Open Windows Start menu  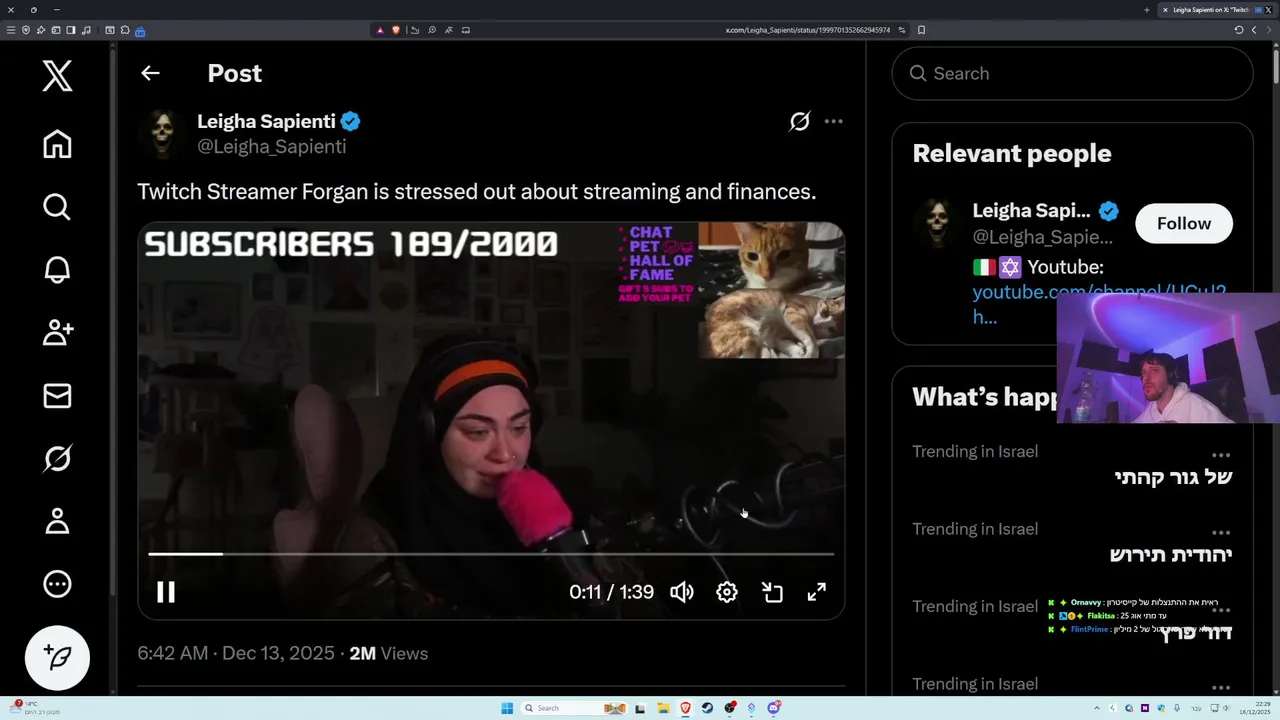click(507, 708)
